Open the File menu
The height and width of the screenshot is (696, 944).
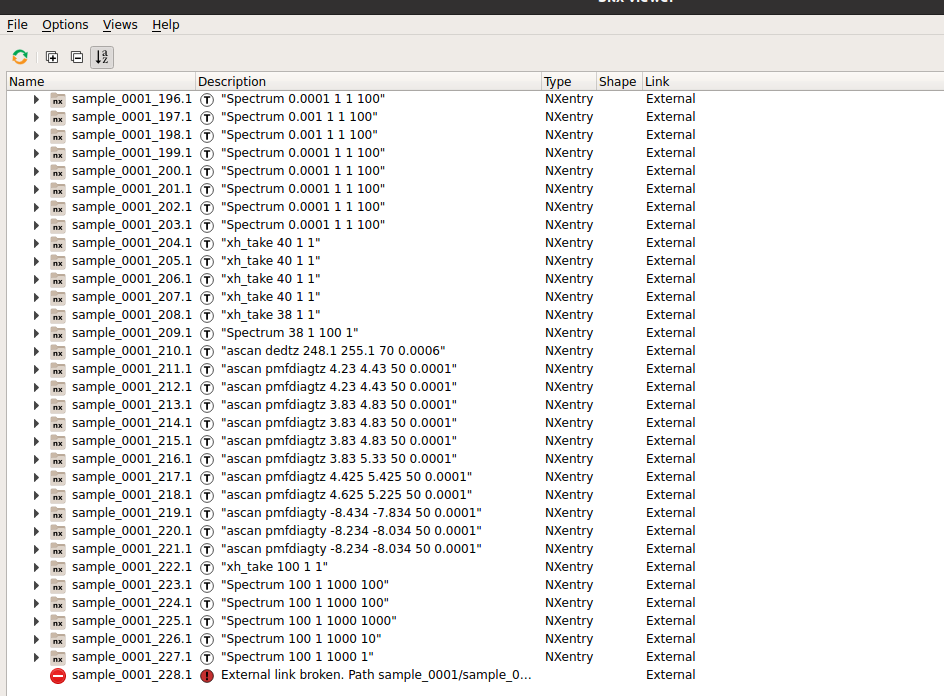(17, 24)
